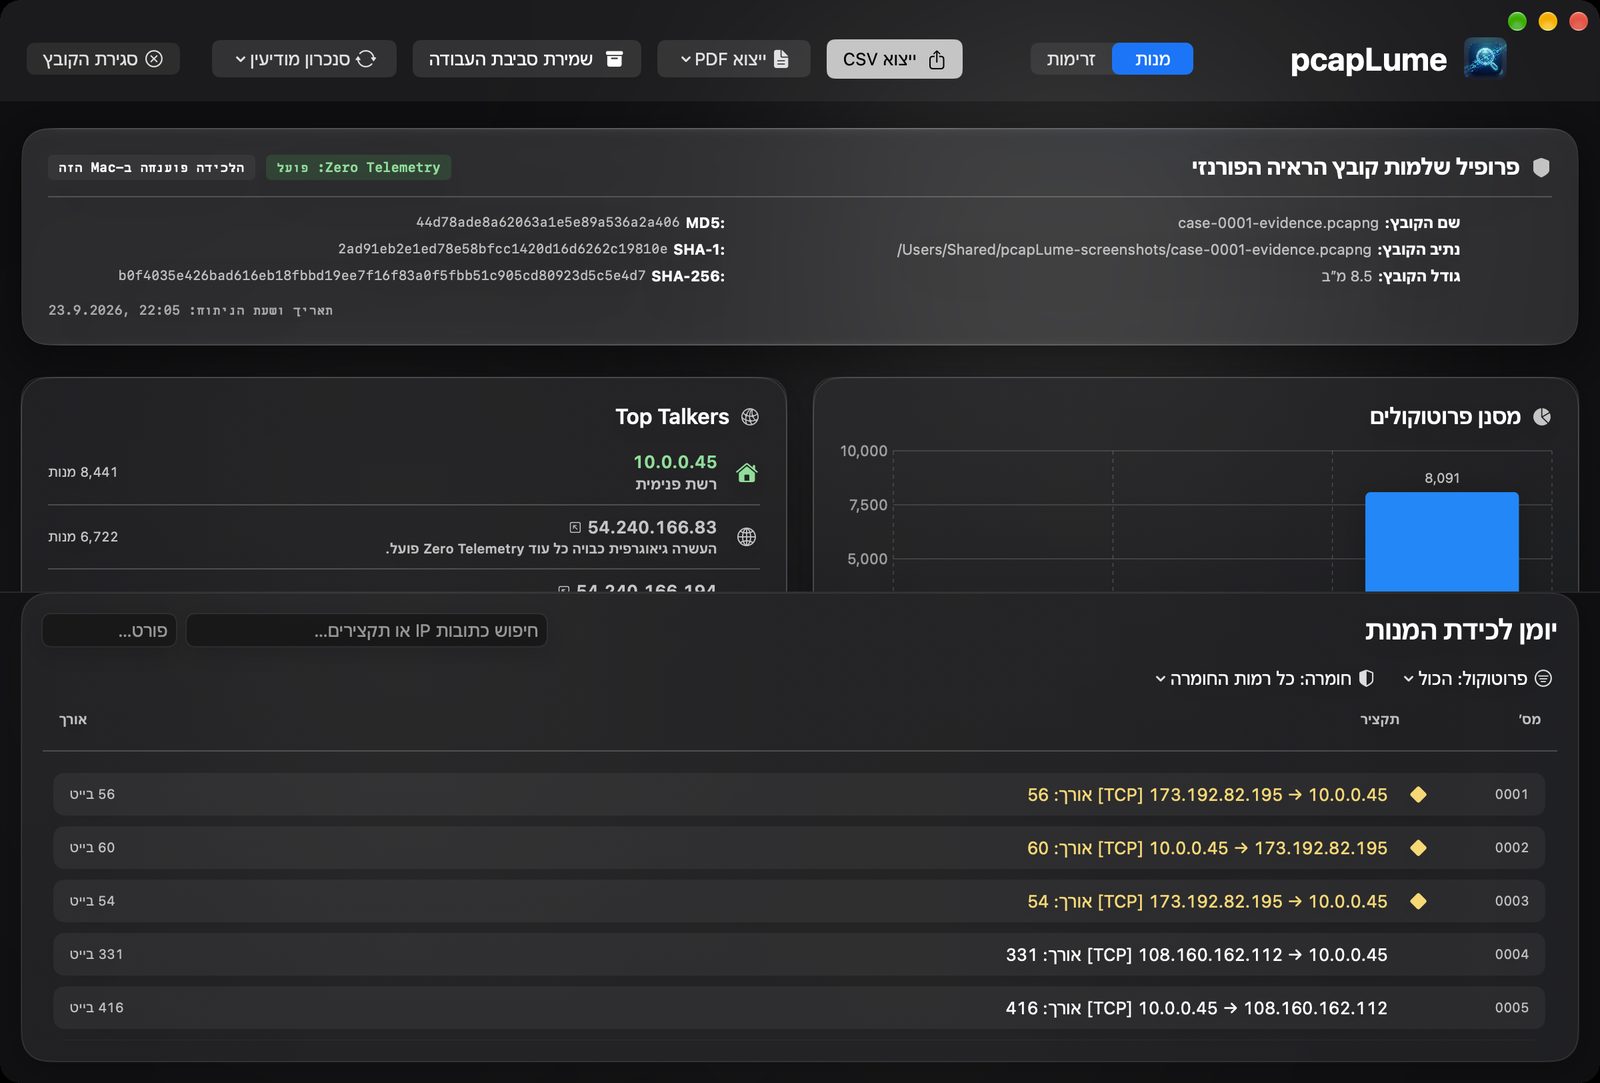Screen dimensions: 1600x1083
Task: Click the shield icon beside forensic integrity title
Action: pyautogui.click(x=1541, y=167)
